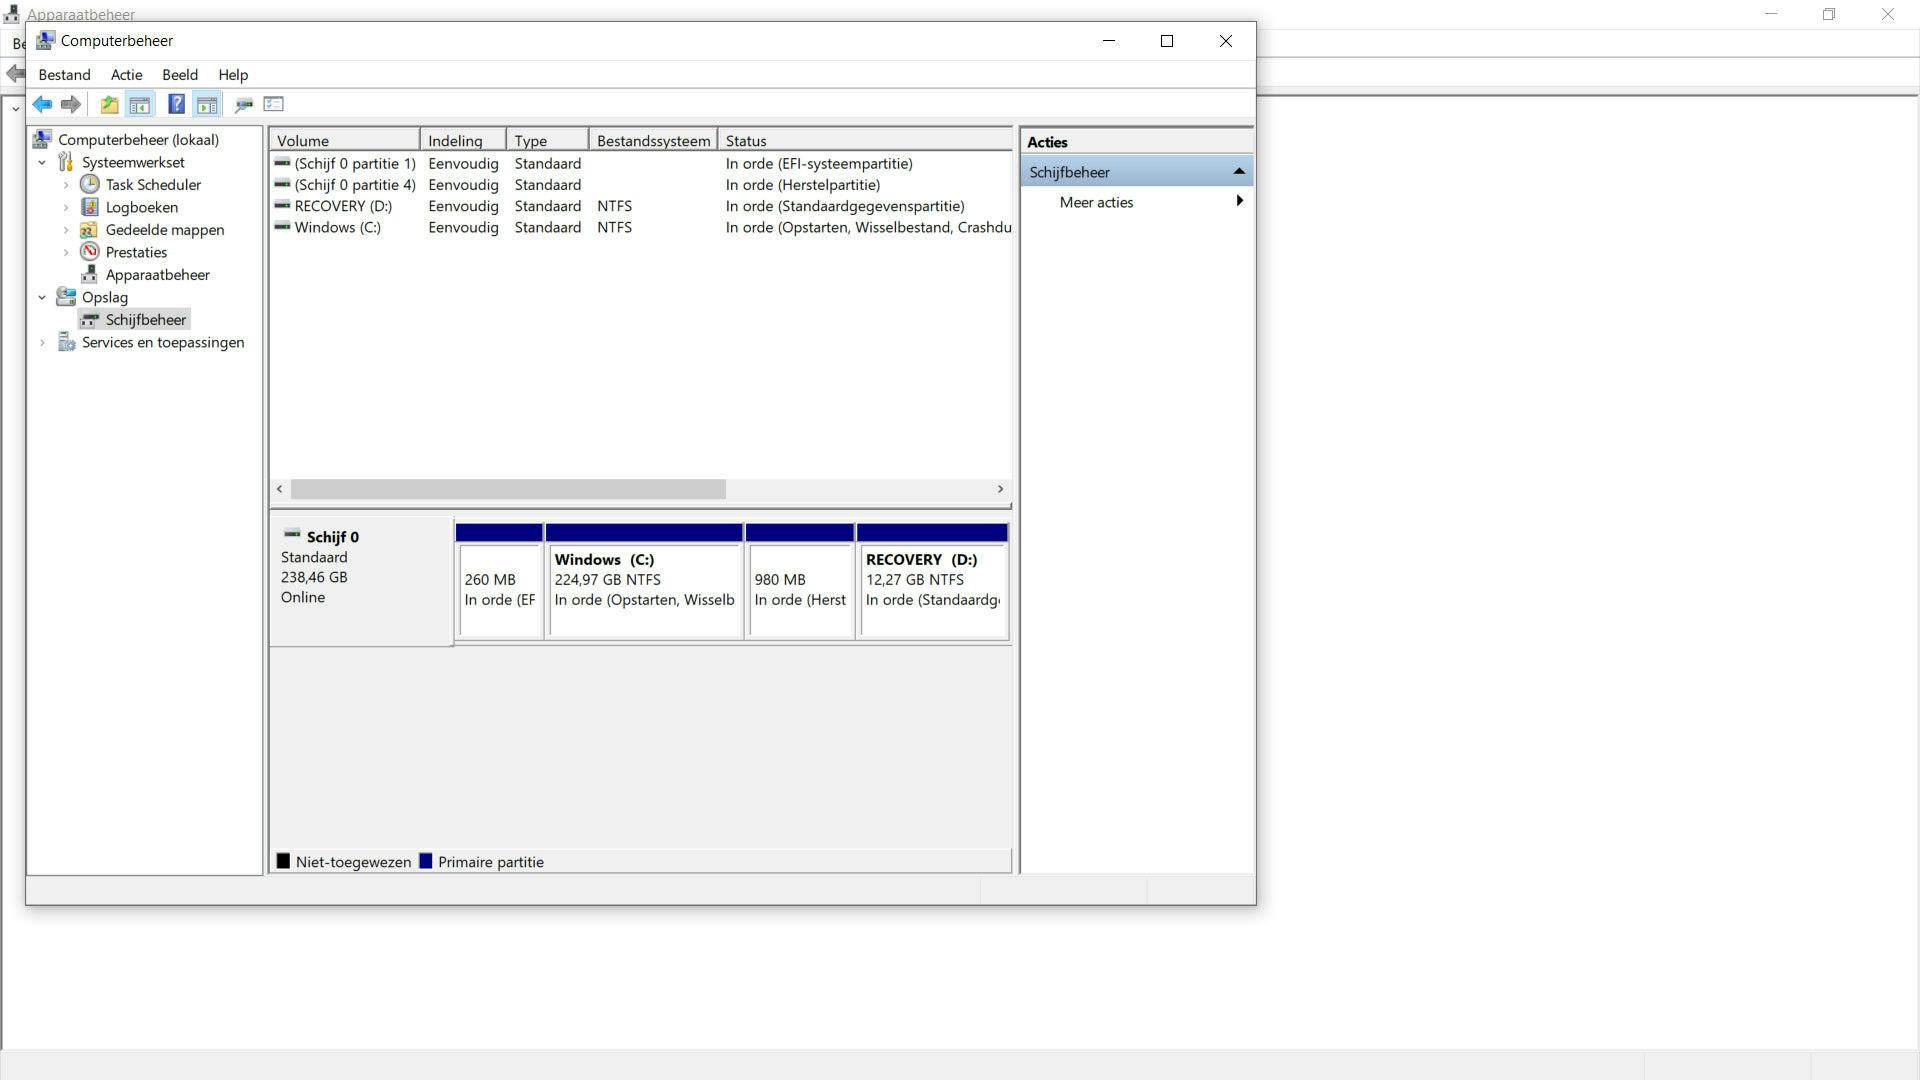Toggle the Show/Hide Console Tree icon
This screenshot has height=1080, width=1920.
(x=140, y=104)
